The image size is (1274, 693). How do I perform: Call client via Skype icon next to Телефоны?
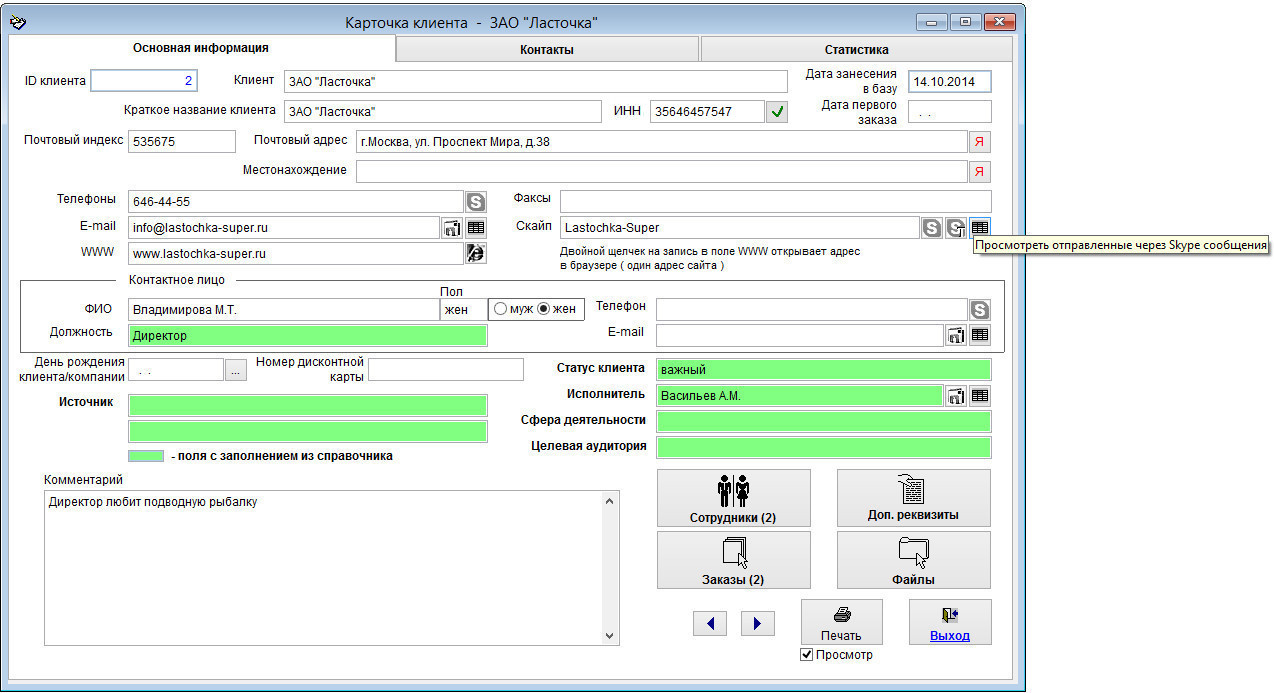pos(476,202)
